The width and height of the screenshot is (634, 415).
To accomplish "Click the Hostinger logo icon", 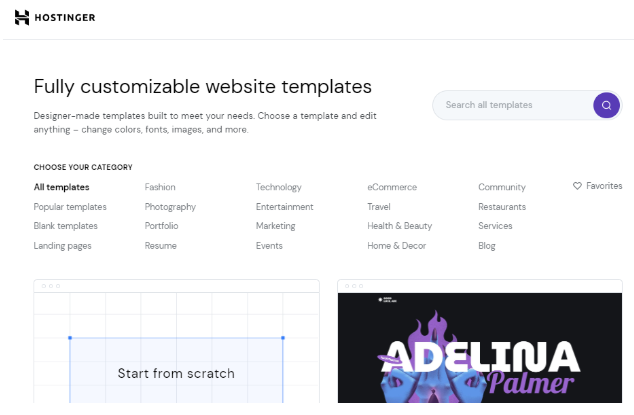I will (22, 18).
